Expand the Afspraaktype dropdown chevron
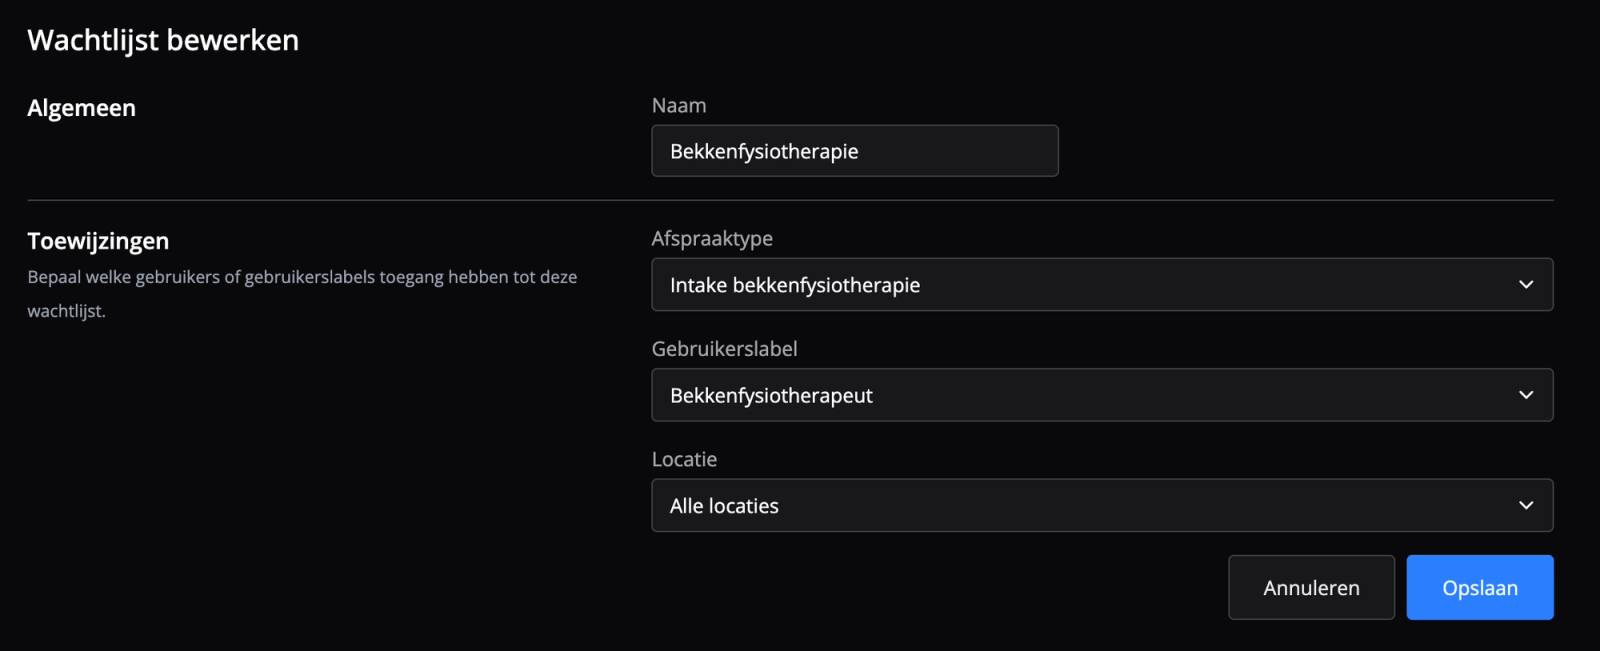Image resolution: width=1600 pixels, height=651 pixels. coord(1527,284)
